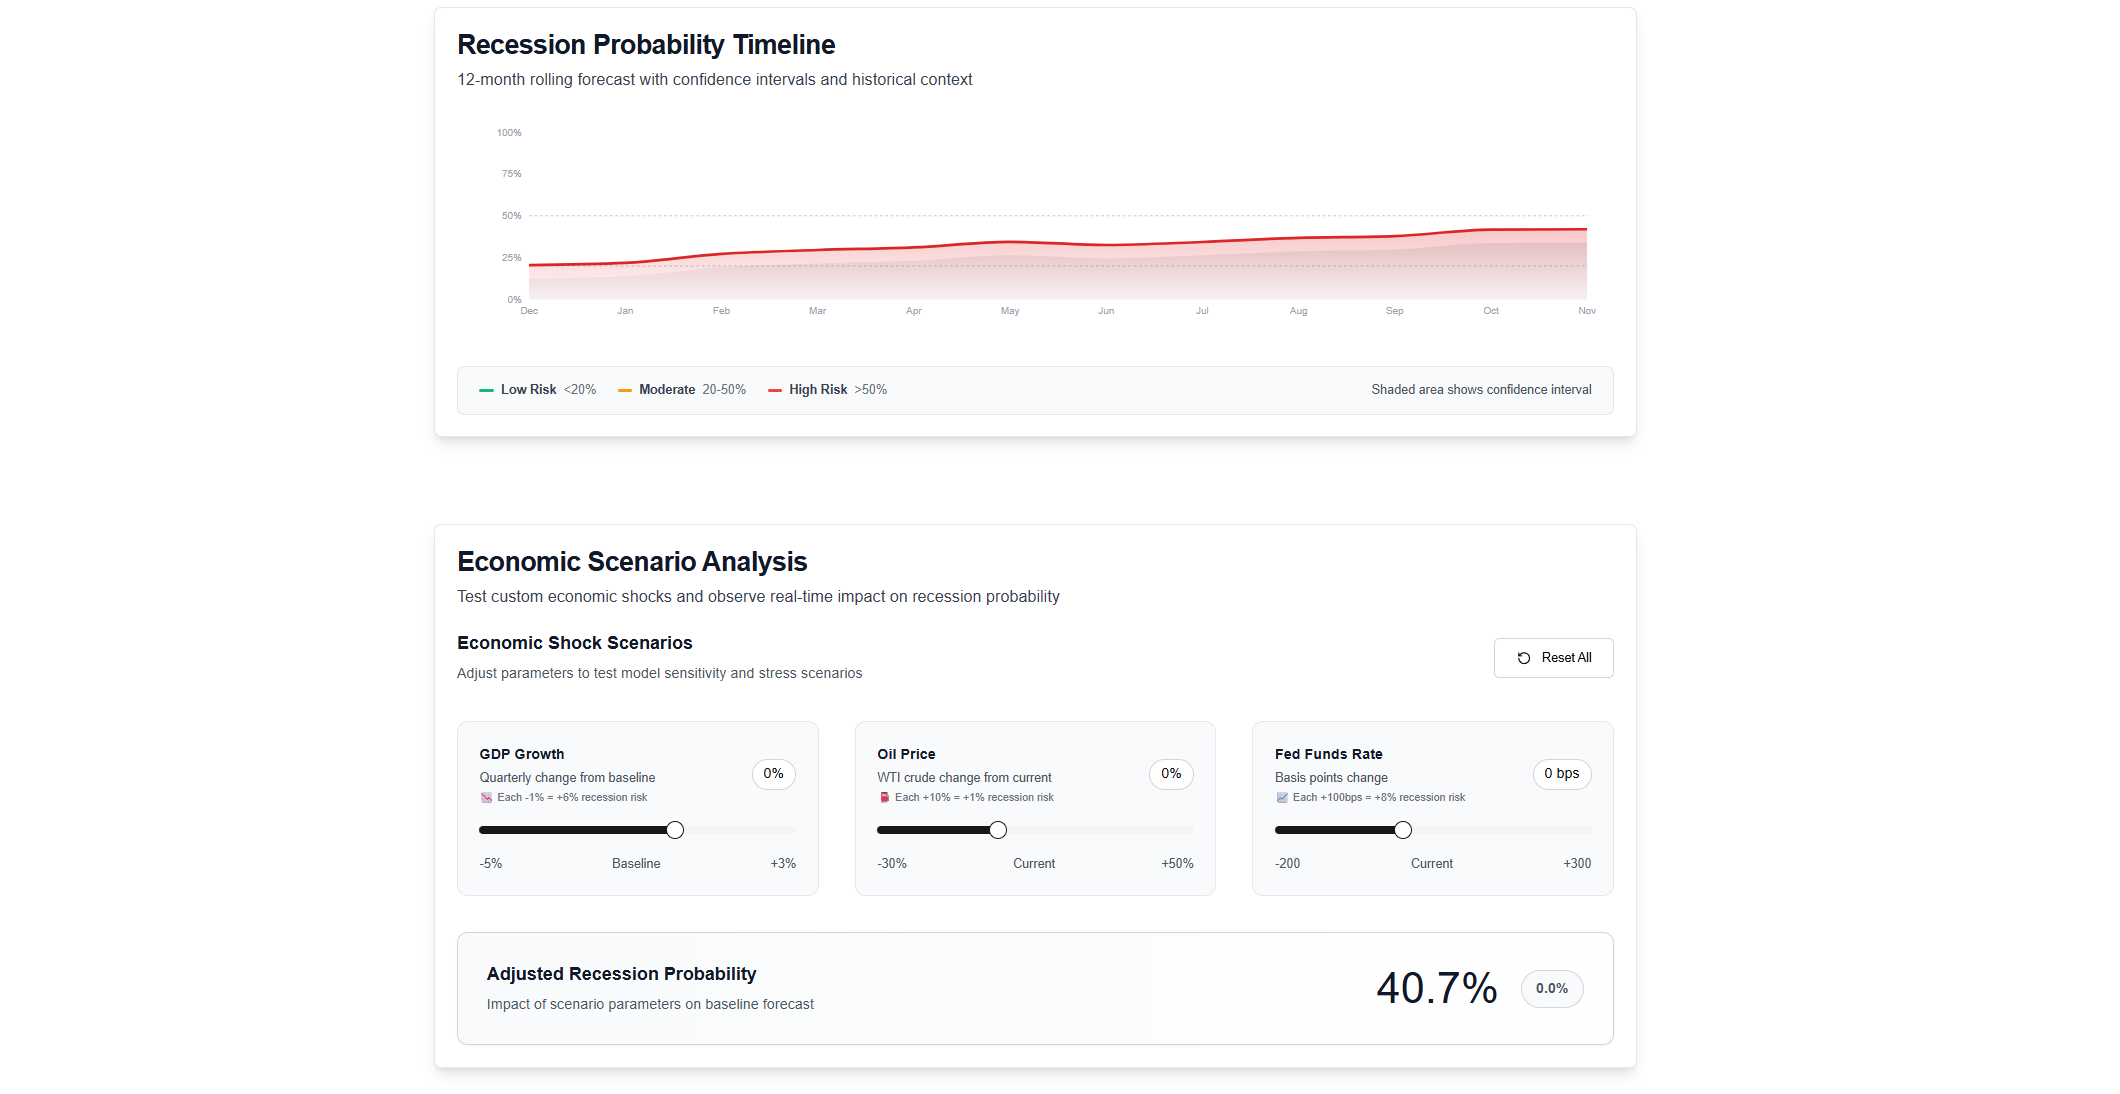The width and height of the screenshot is (2120, 1094).
Task: Open the 0 bps badge on Fed Funds Rate card
Action: coord(1561,774)
